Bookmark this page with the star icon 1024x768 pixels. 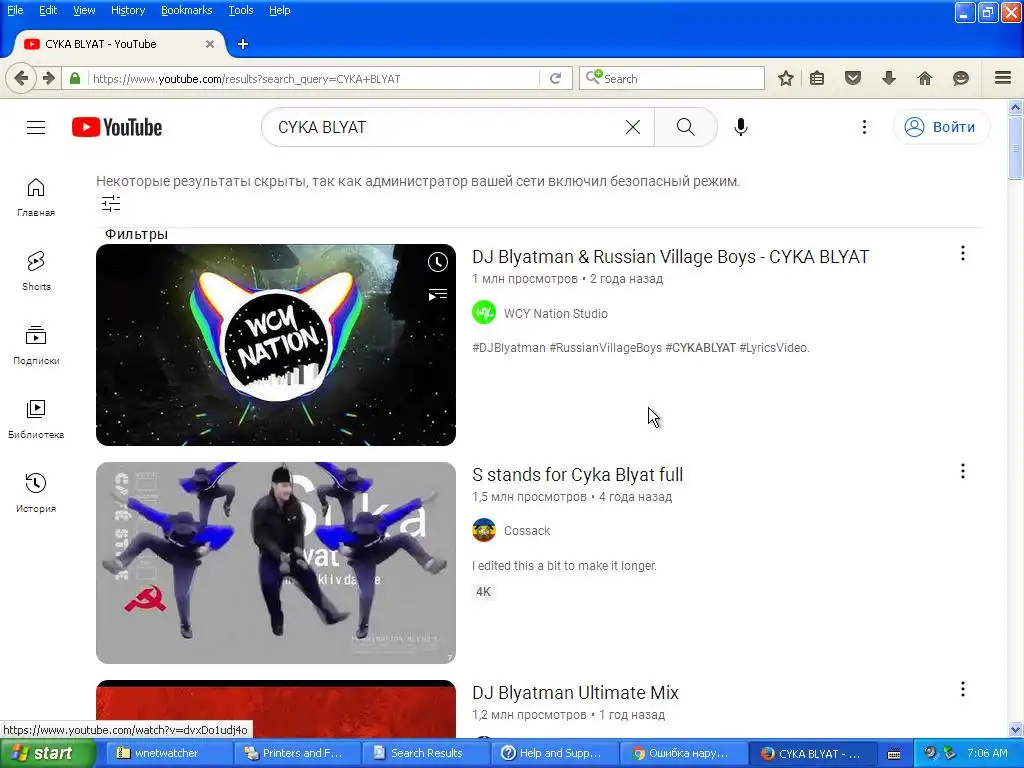pyautogui.click(x=786, y=78)
